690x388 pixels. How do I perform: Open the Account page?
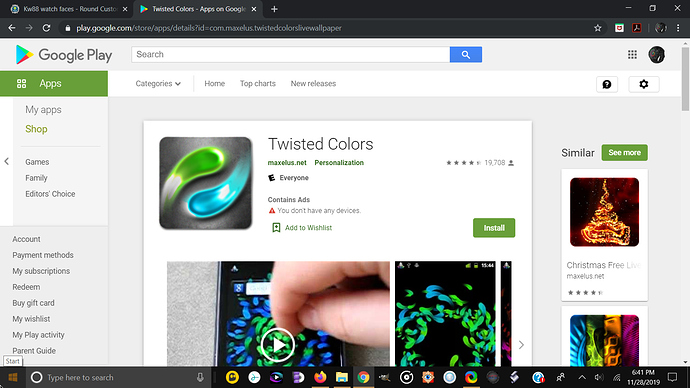[x=26, y=239]
